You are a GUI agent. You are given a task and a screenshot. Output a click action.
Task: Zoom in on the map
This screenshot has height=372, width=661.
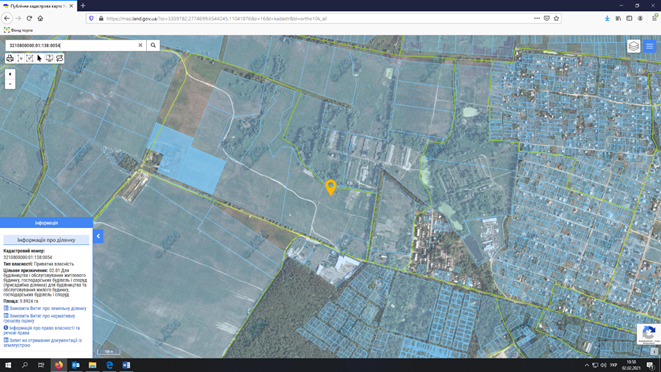click(10, 74)
